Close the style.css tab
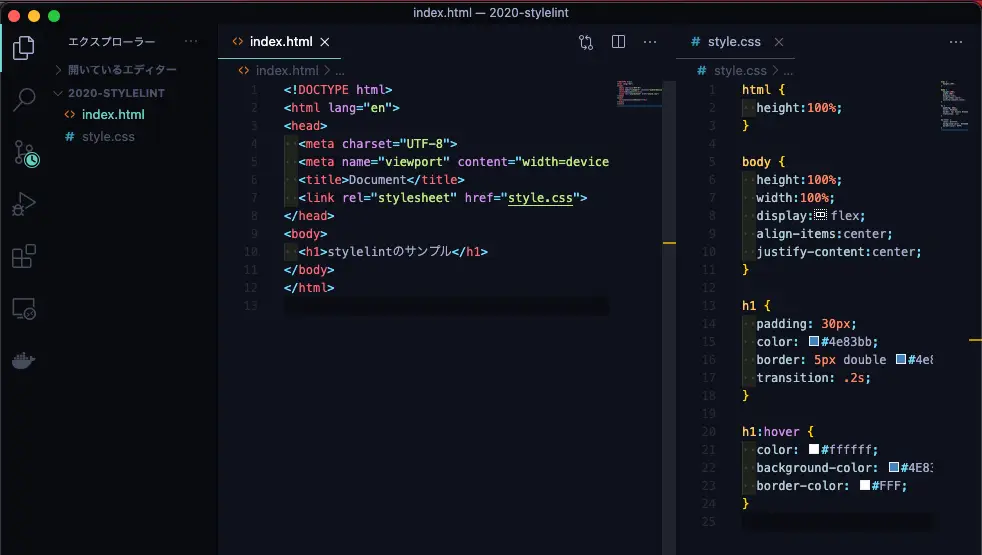 [x=779, y=42]
